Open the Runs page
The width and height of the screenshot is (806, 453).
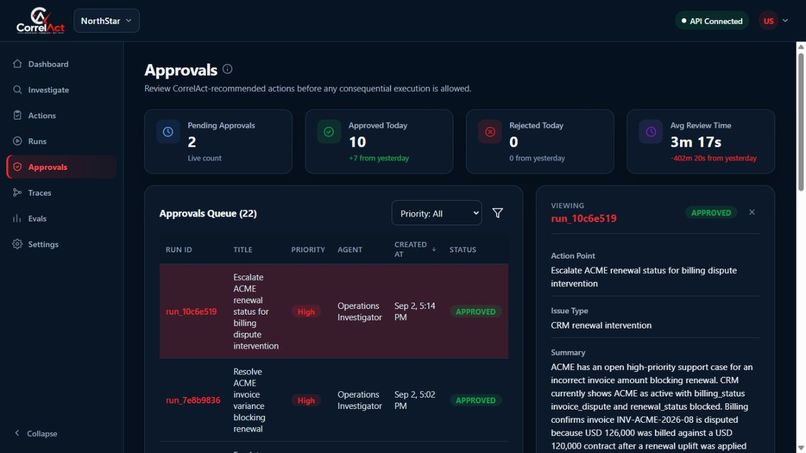coord(37,141)
